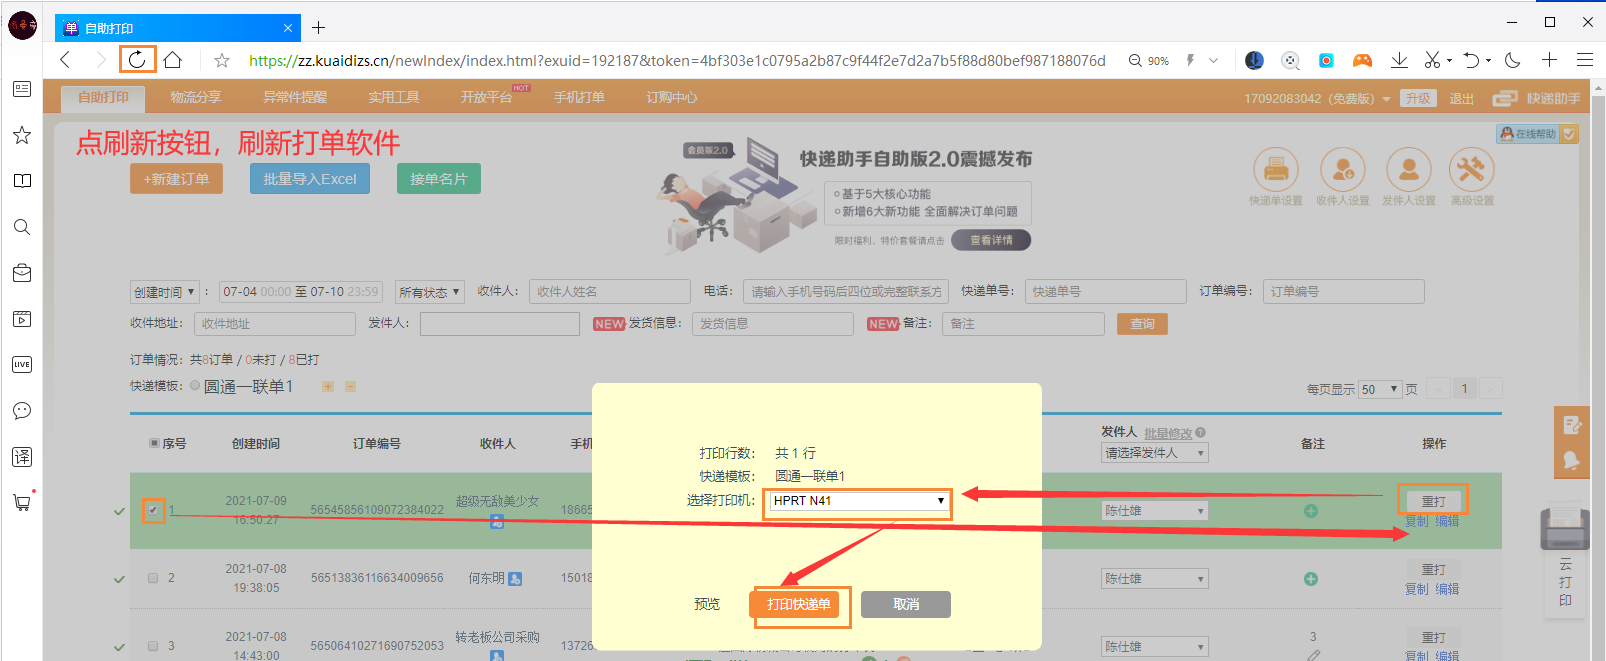Screen dimensions: 1606x661
Task: Open sidebar favorites star
Action: tap(22, 135)
